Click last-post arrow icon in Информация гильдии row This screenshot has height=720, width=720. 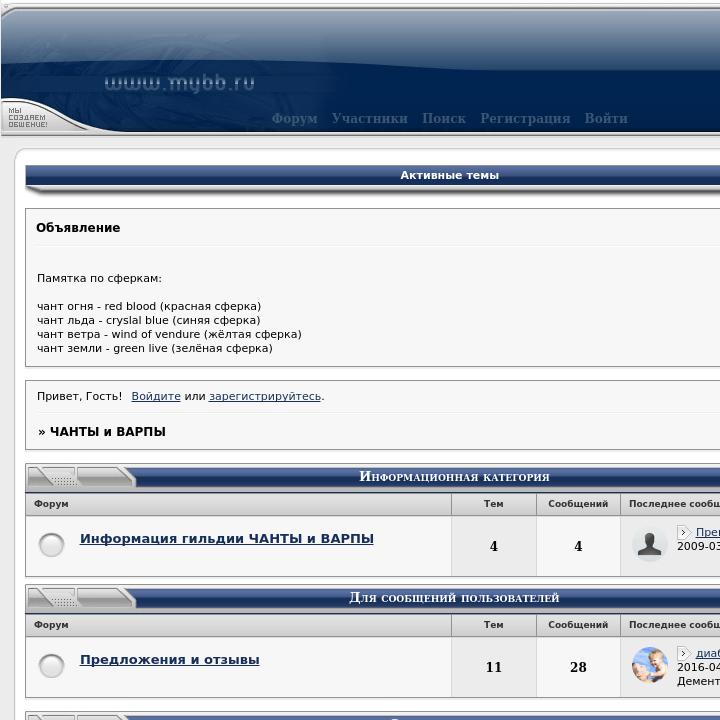tap(683, 532)
